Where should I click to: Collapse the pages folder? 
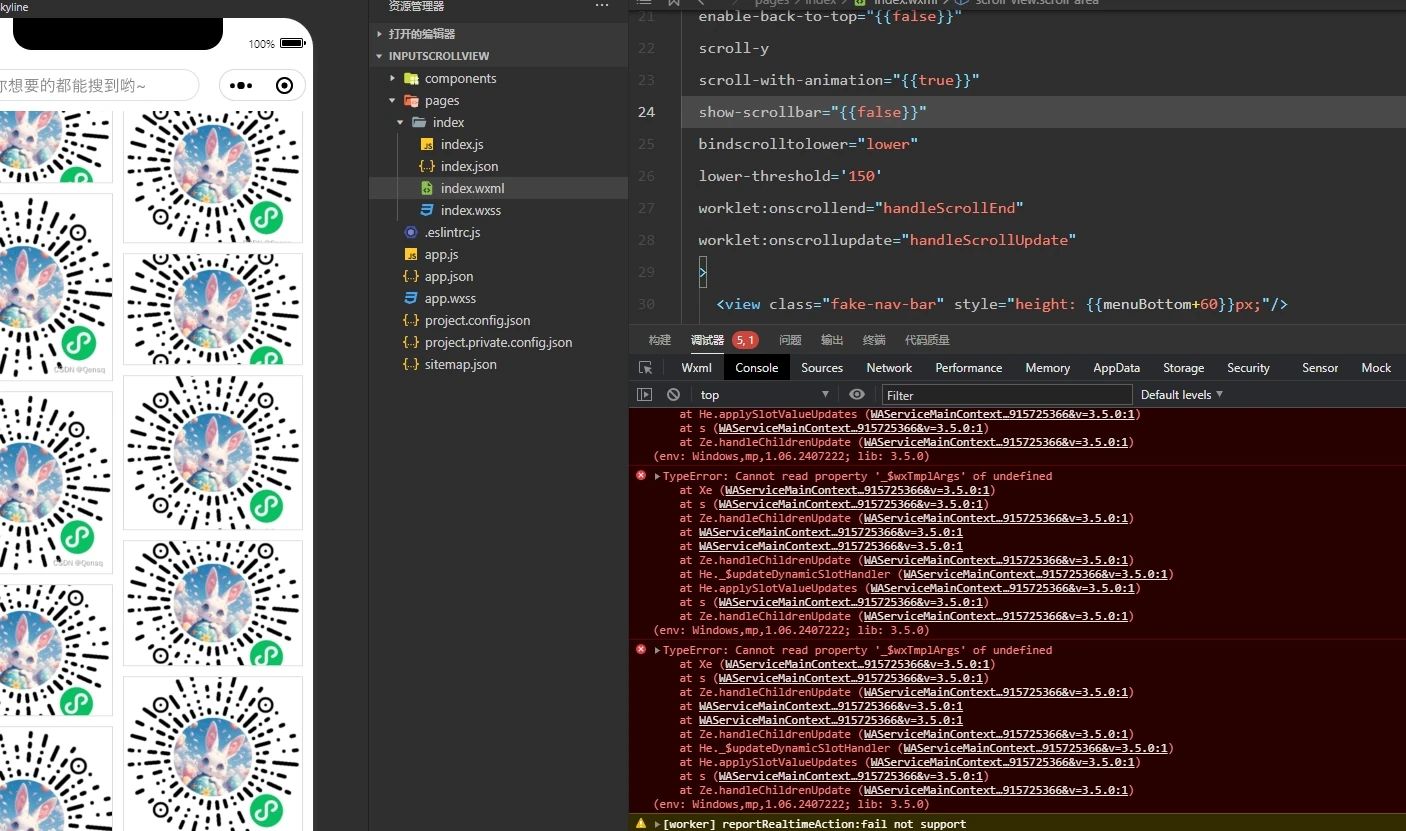pos(393,101)
